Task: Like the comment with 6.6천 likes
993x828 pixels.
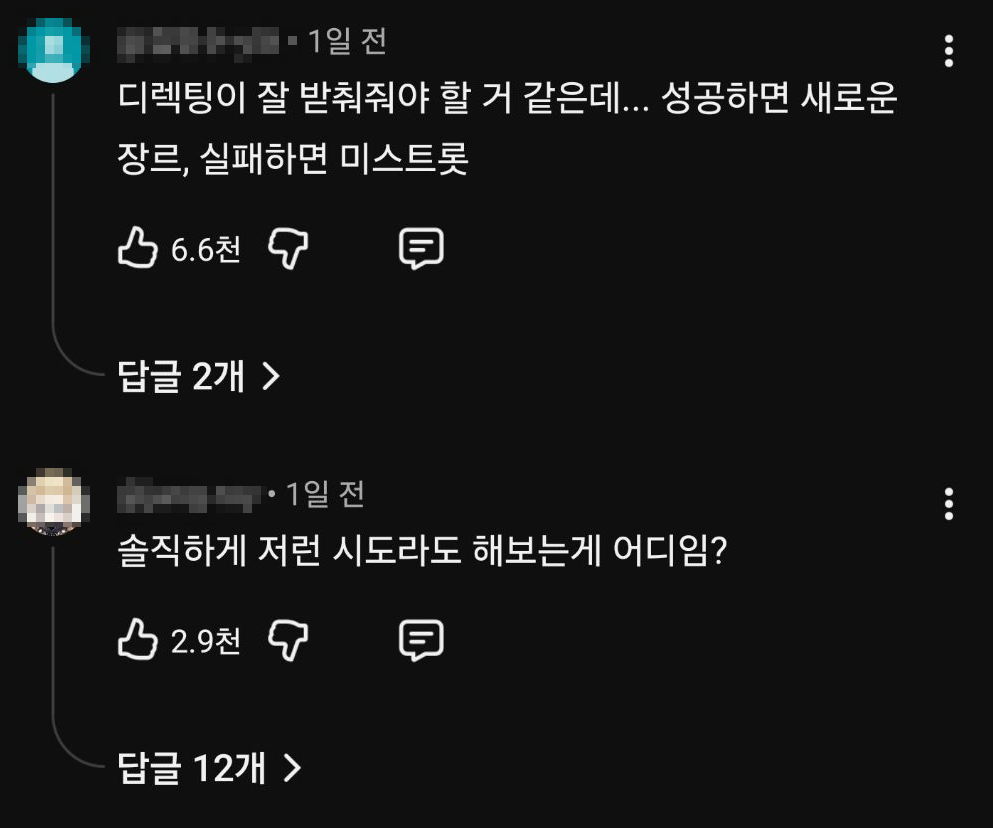Action: [x=138, y=248]
